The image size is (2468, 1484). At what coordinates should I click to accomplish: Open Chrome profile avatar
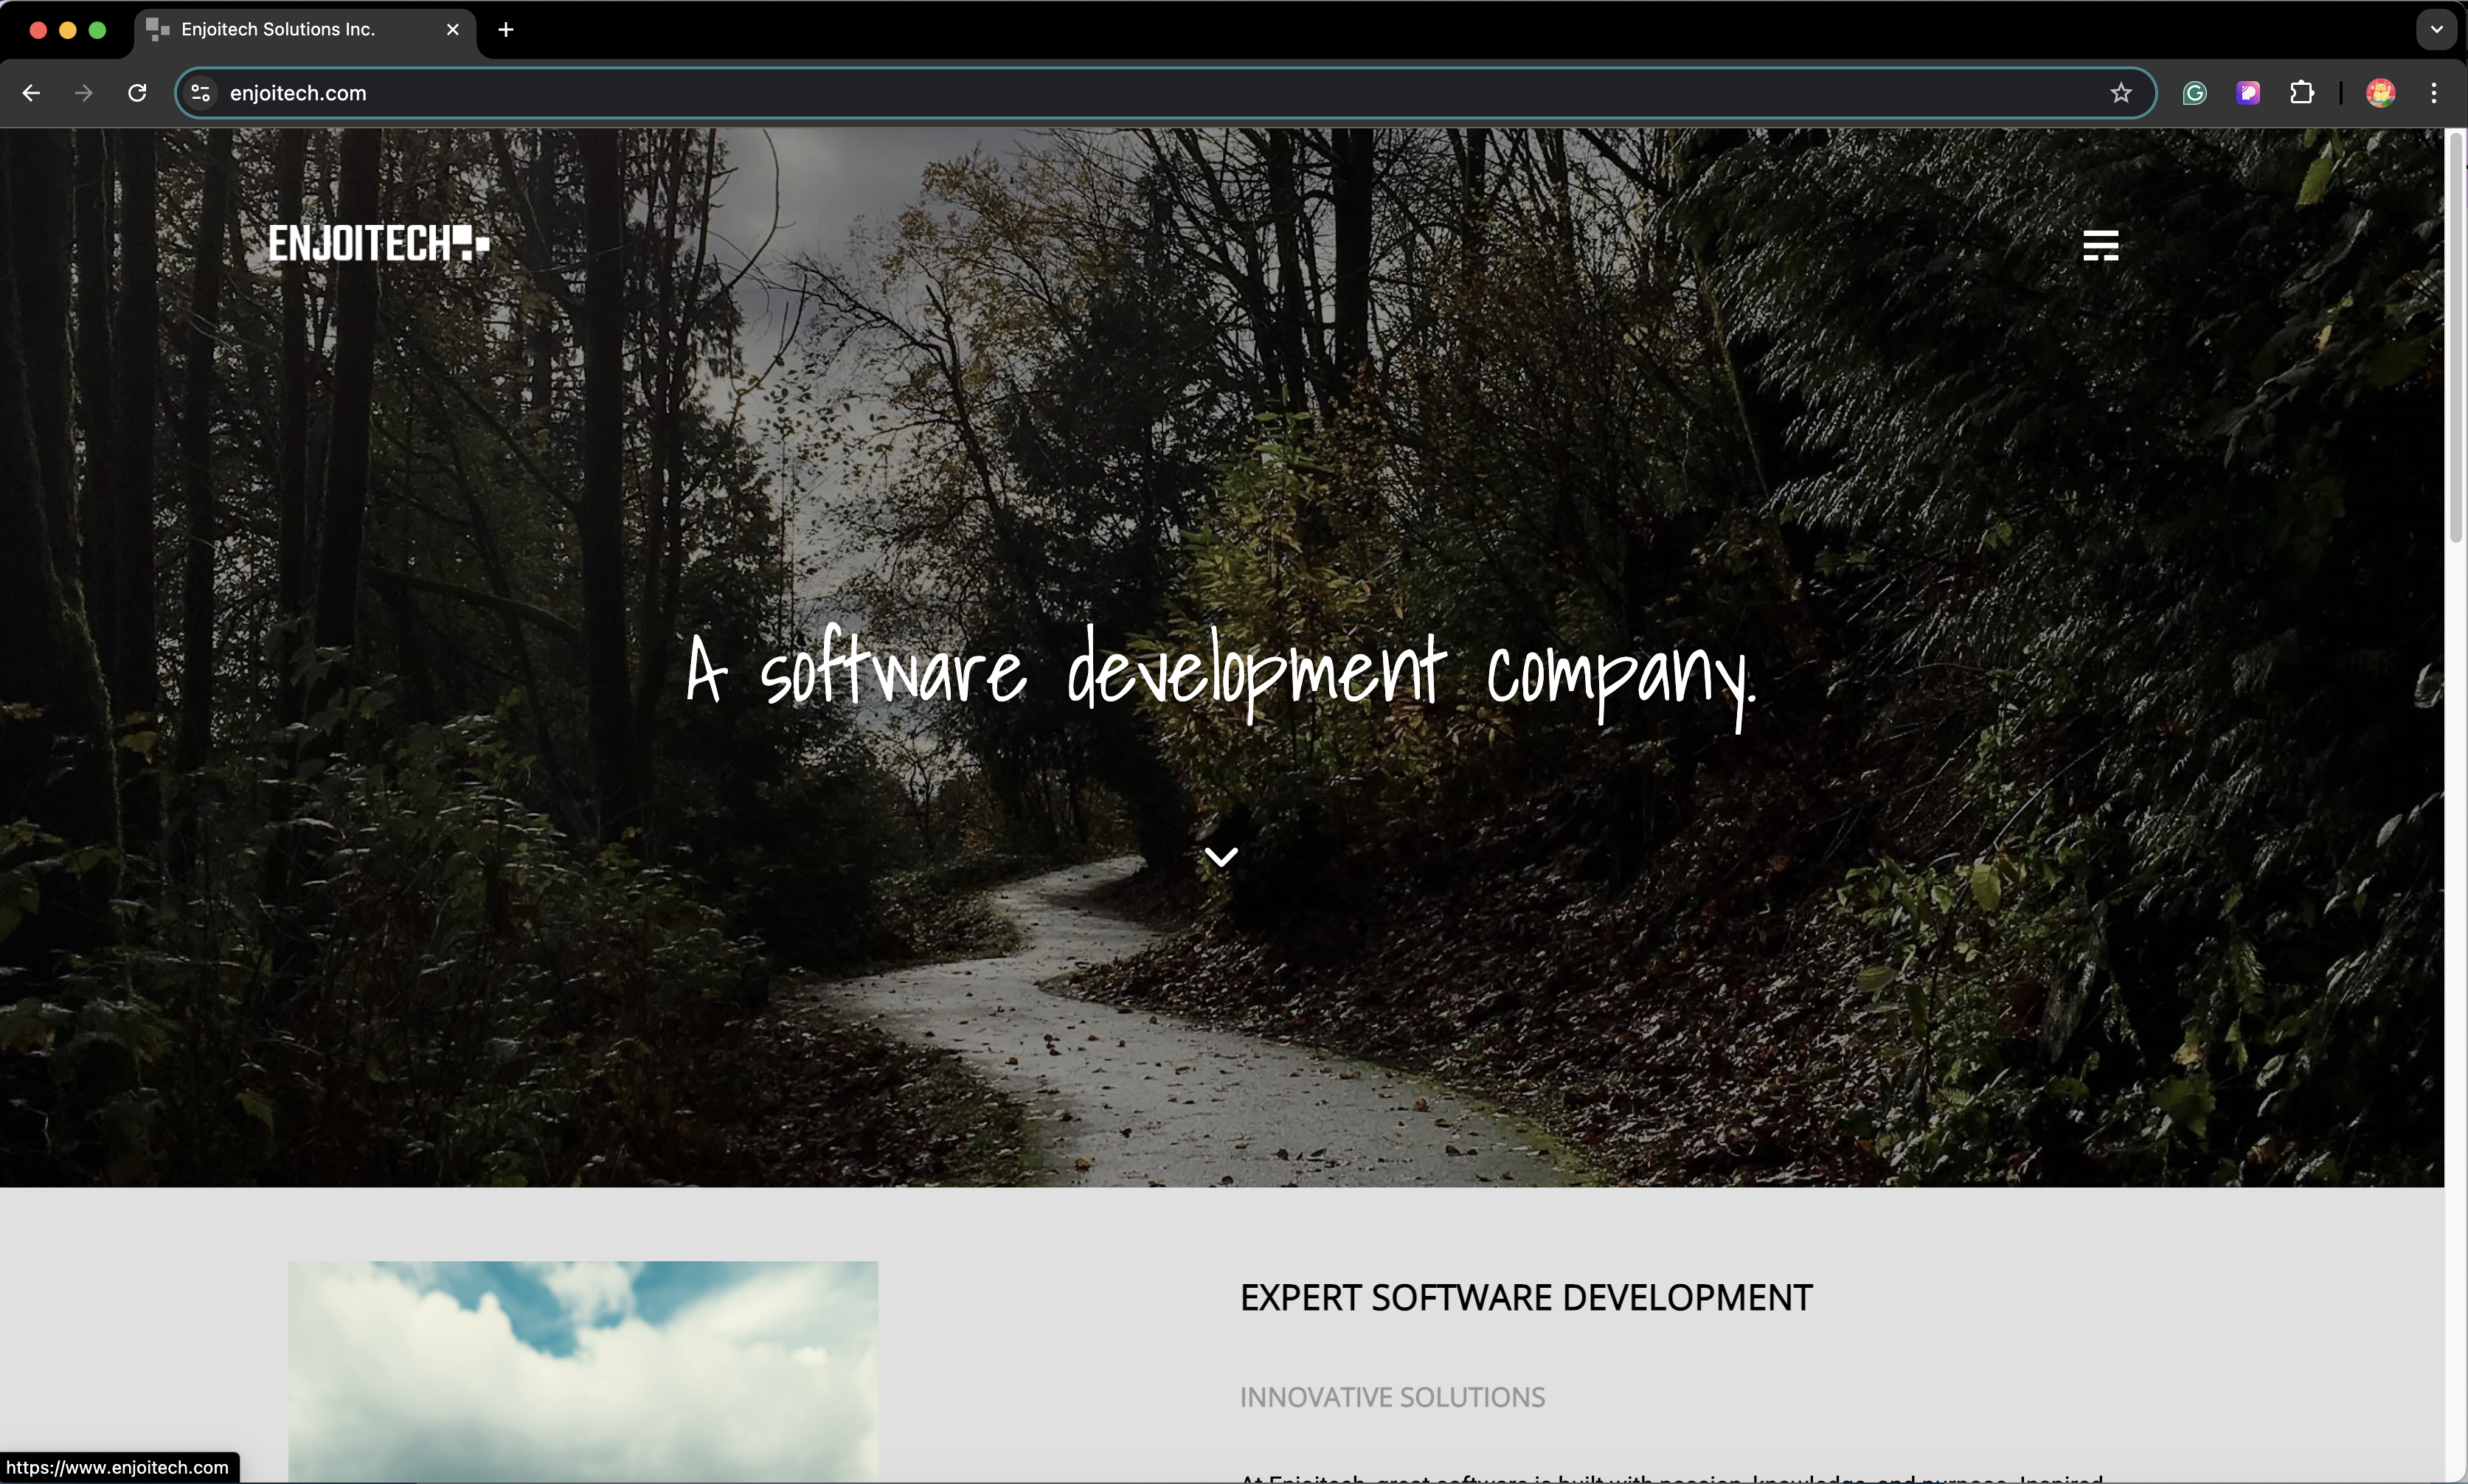(x=2380, y=93)
